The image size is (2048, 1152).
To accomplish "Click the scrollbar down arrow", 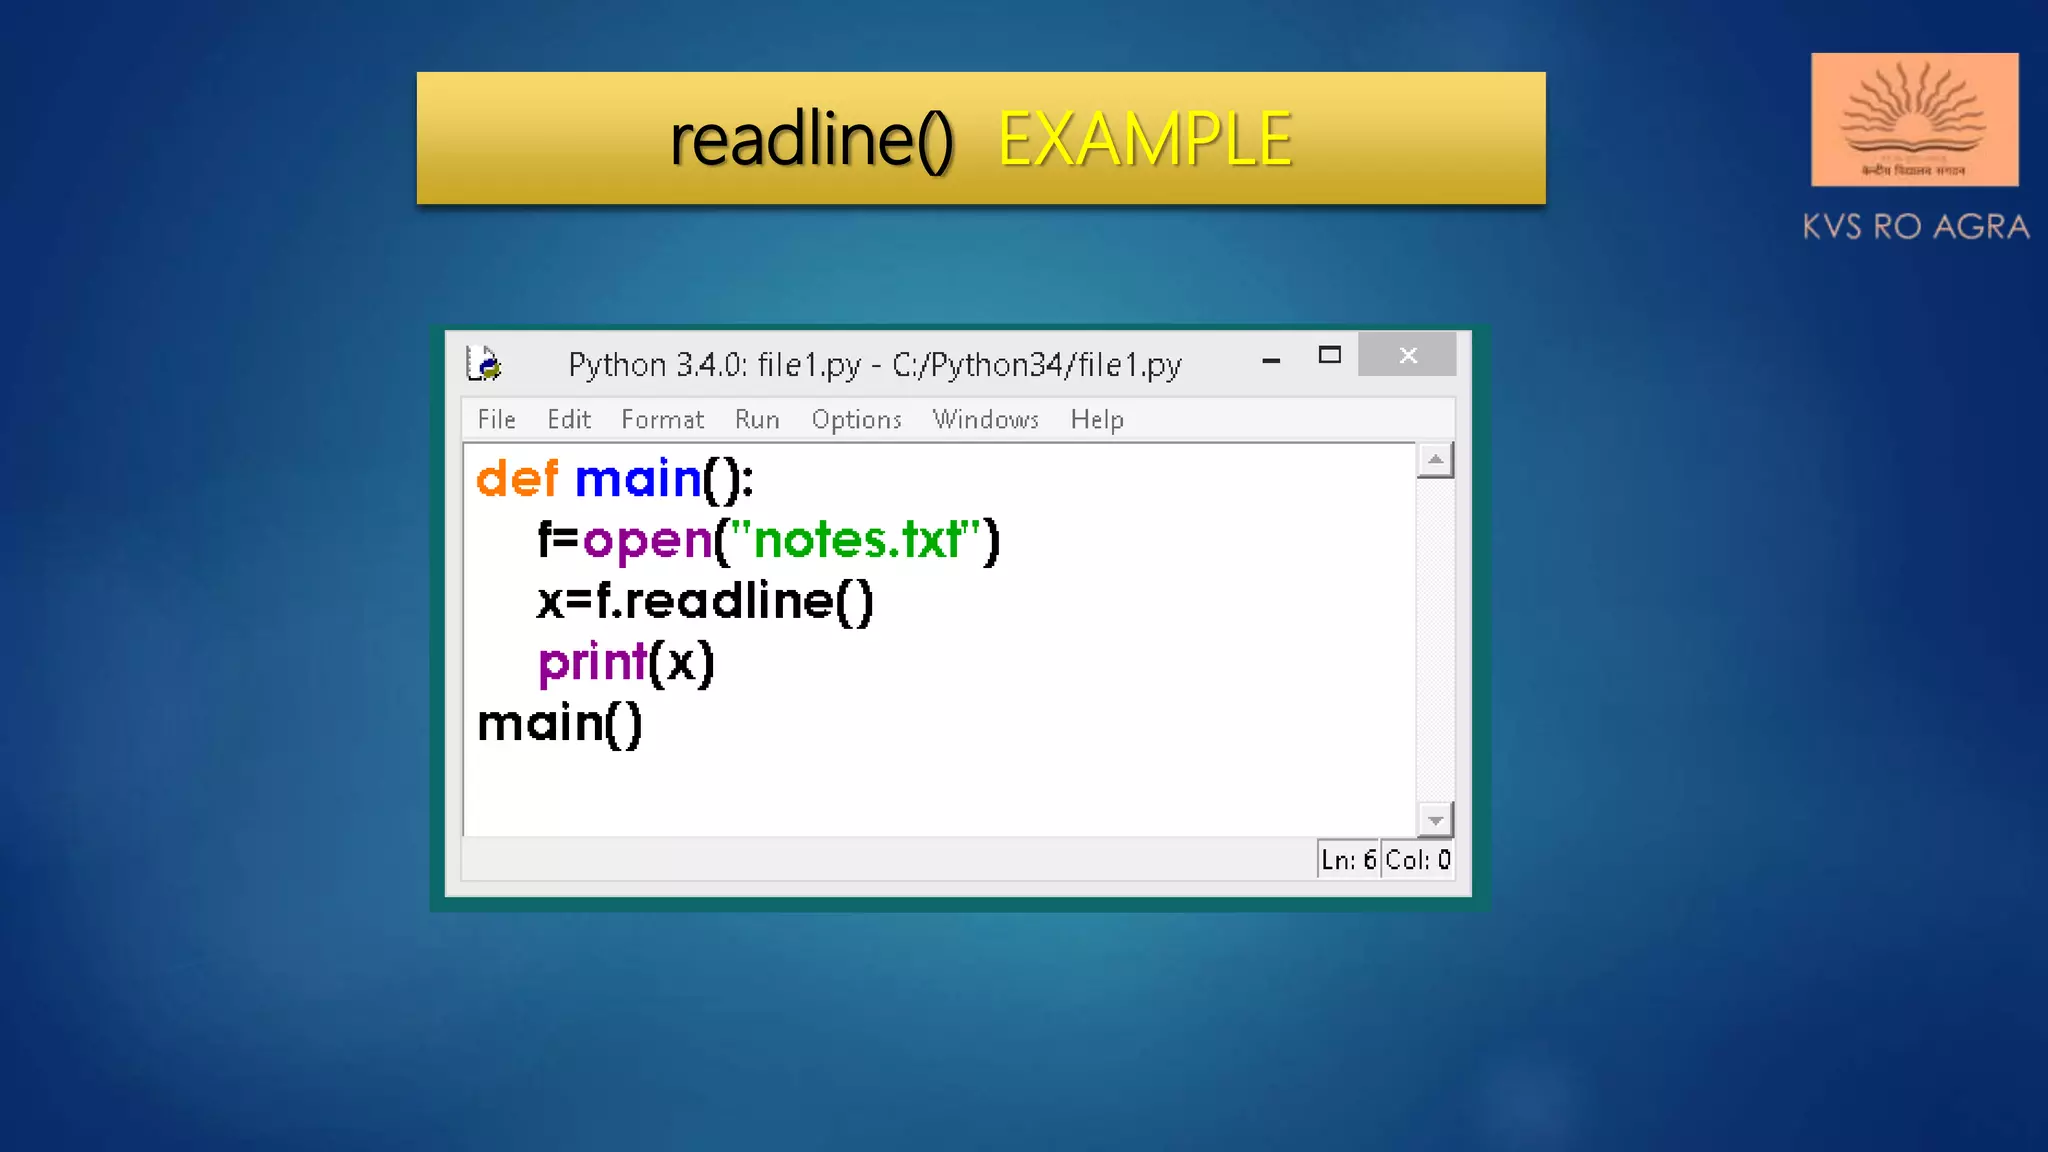I will 1435,820.
